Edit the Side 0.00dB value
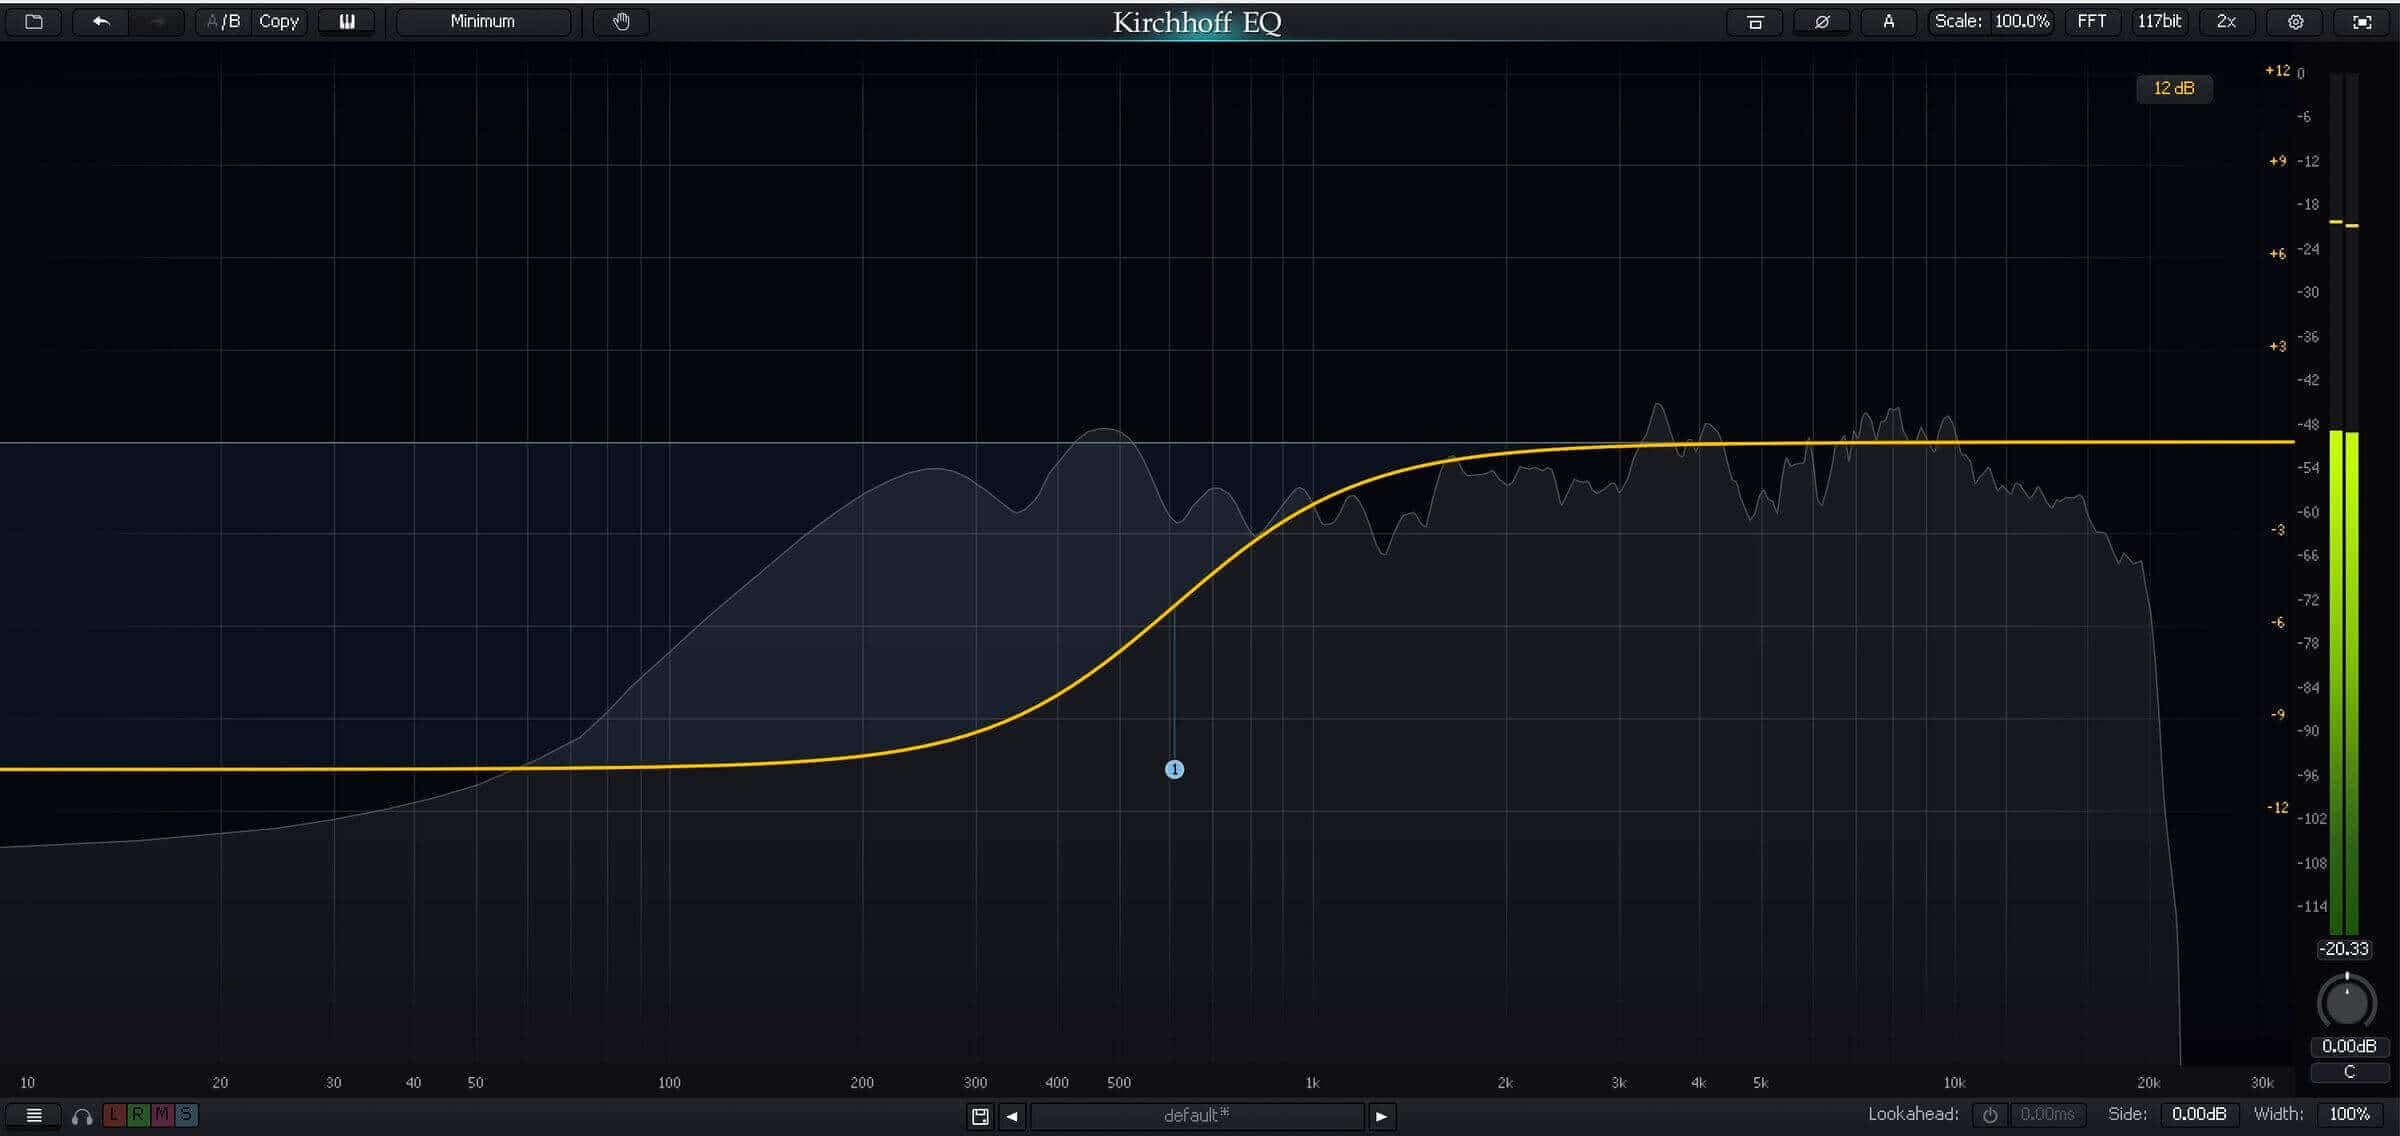The width and height of the screenshot is (2400, 1136). tap(2199, 1115)
